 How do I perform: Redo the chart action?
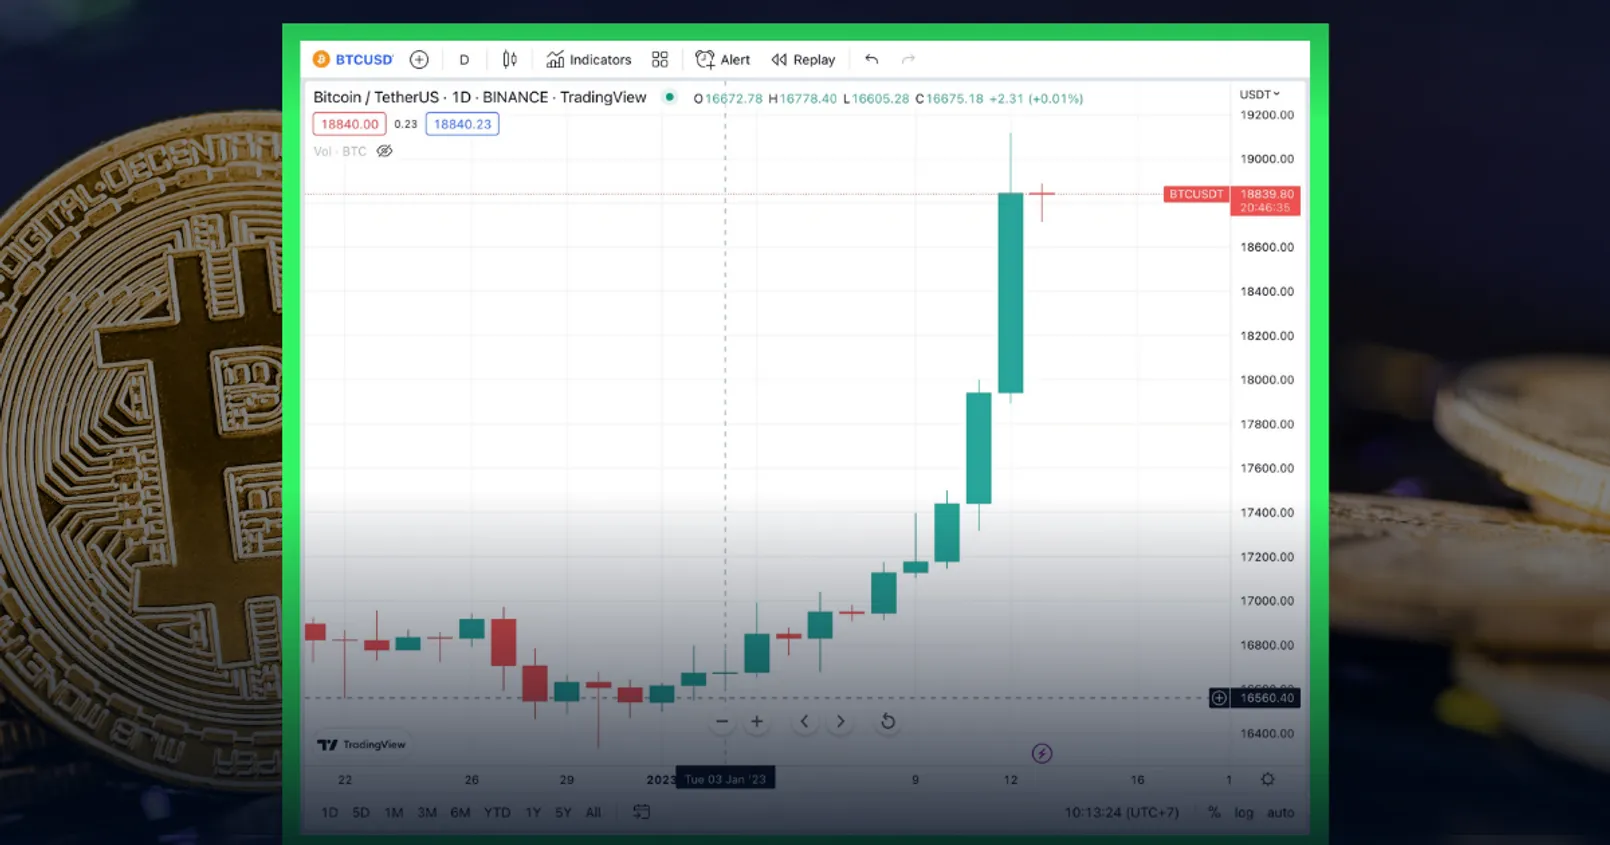(908, 60)
